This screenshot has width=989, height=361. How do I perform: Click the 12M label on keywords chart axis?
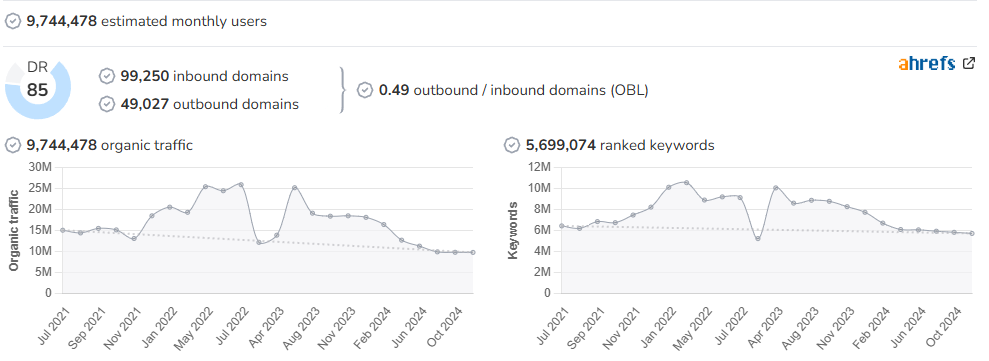[539, 167]
